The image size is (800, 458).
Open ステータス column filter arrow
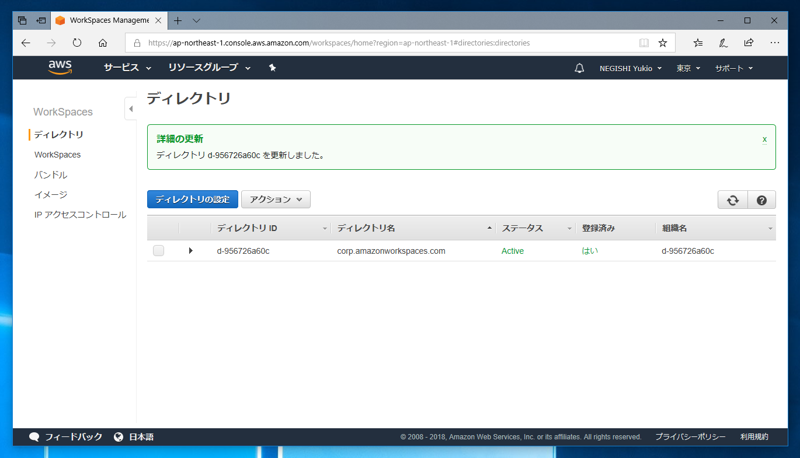pos(569,228)
